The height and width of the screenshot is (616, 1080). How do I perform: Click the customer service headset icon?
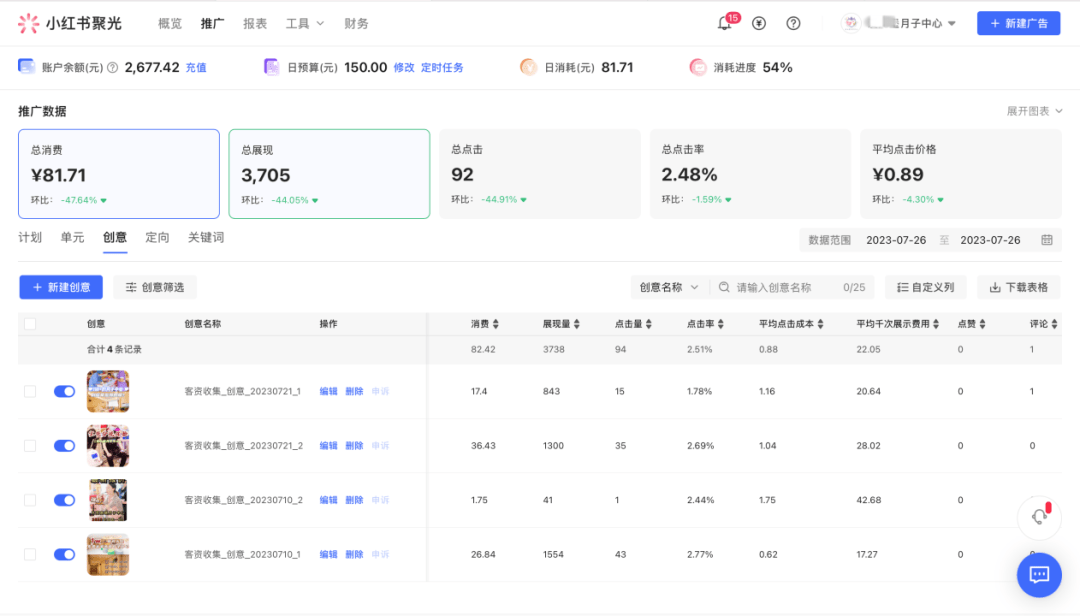coord(1039,517)
